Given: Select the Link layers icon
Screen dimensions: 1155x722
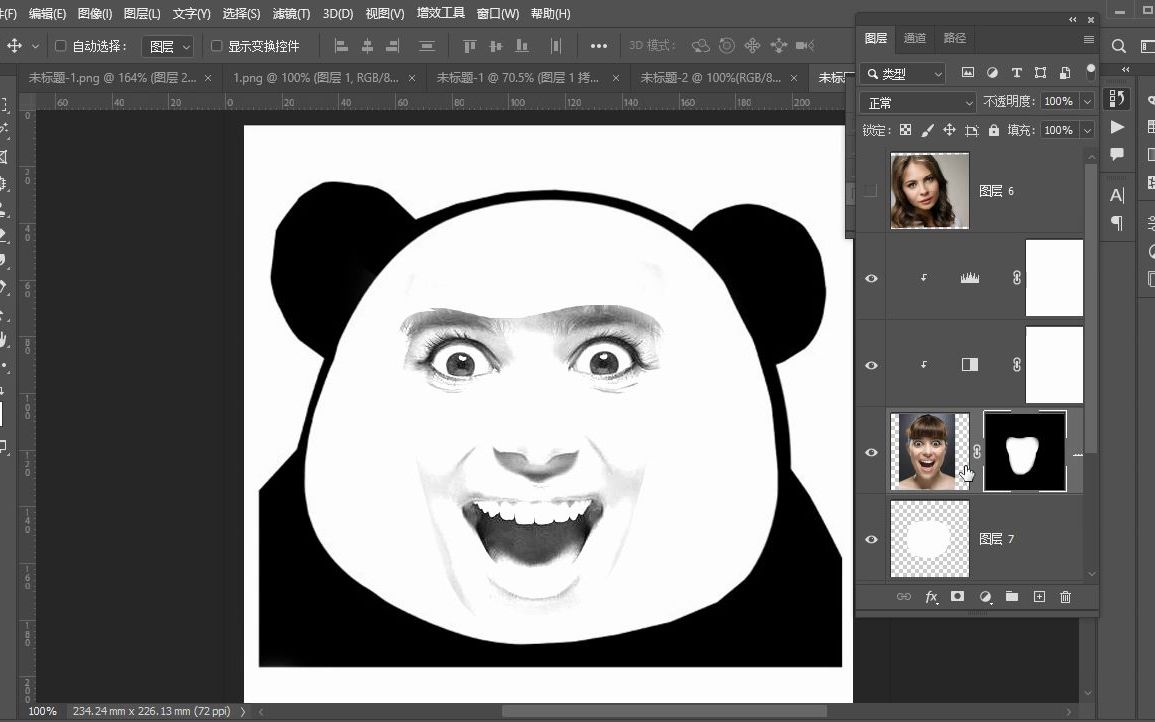Looking at the screenshot, I should click(x=902, y=596).
